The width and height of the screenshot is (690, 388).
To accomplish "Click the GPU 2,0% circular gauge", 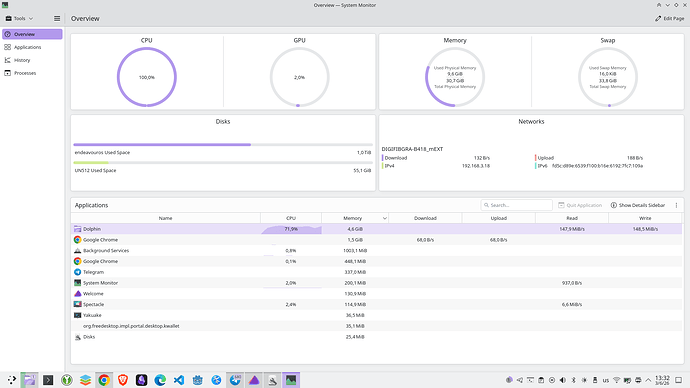I will (x=299, y=77).
